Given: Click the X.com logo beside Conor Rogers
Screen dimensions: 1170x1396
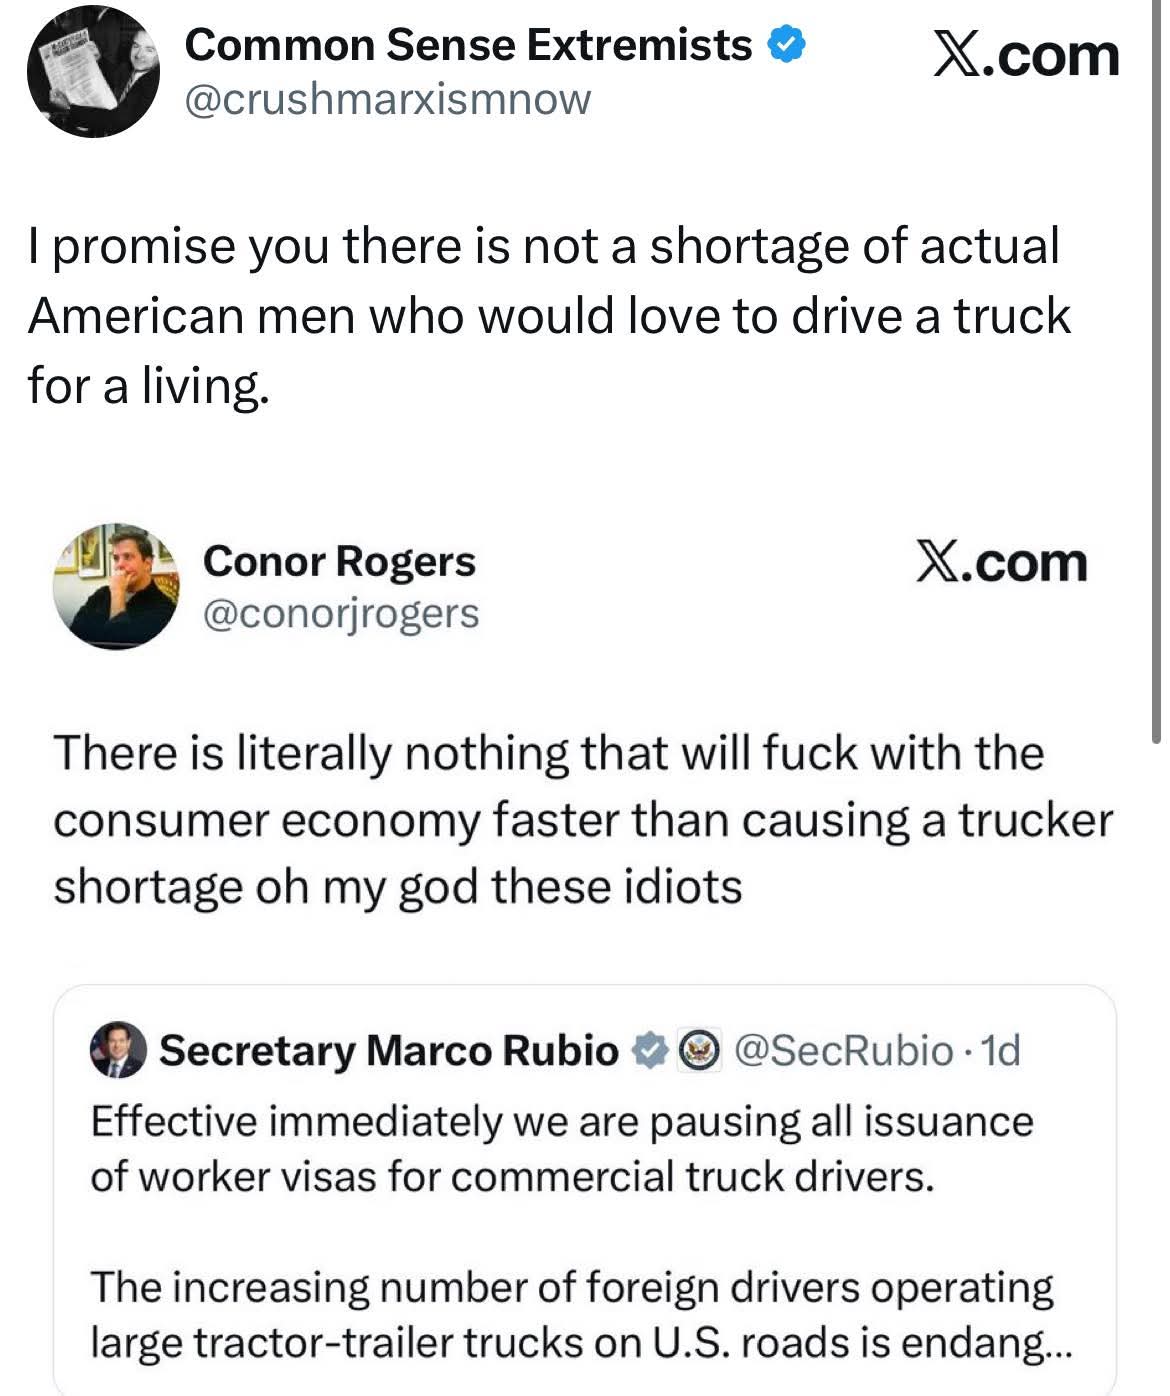Looking at the screenshot, I should [x=1002, y=563].
